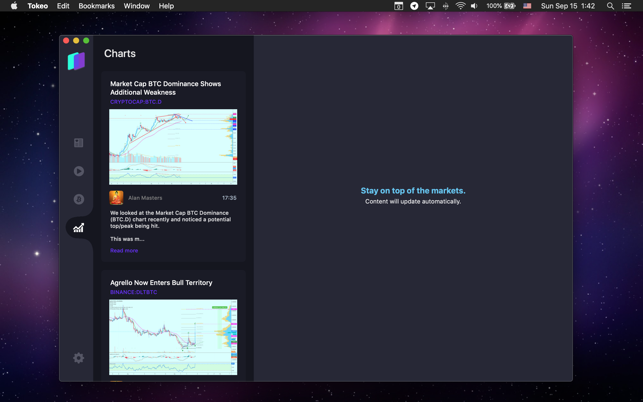Screen dimensions: 643x402
Task: Open the Bookmarks menu
Action: click(96, 6)
